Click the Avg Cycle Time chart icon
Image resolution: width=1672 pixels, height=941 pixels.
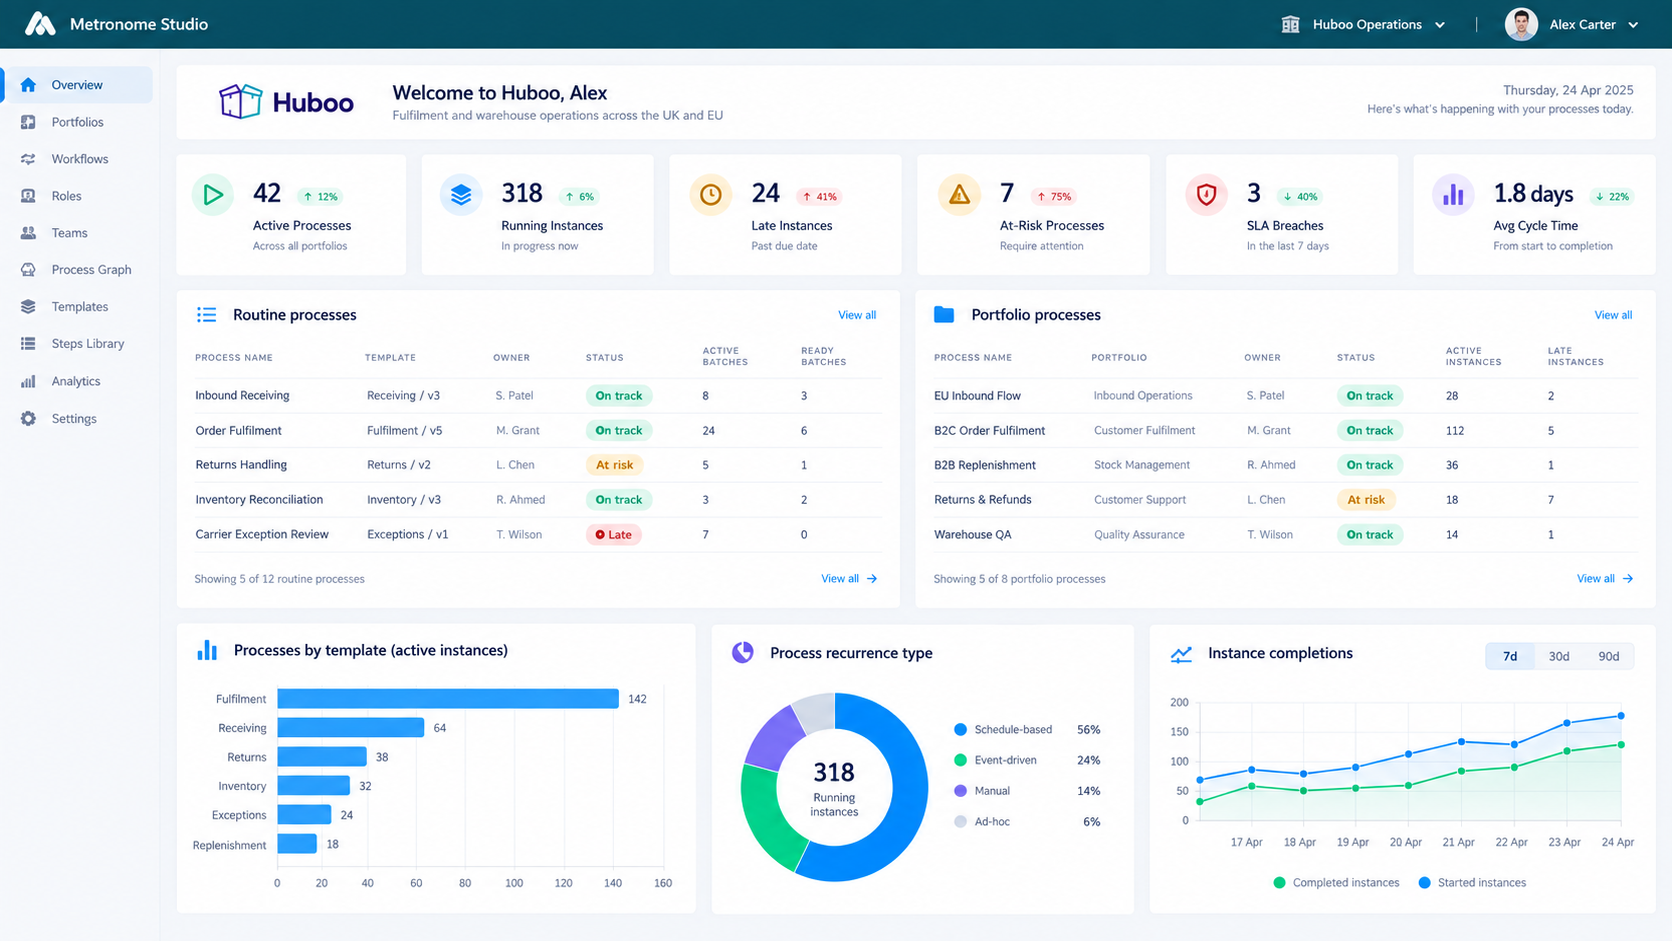coord(1453,195)
